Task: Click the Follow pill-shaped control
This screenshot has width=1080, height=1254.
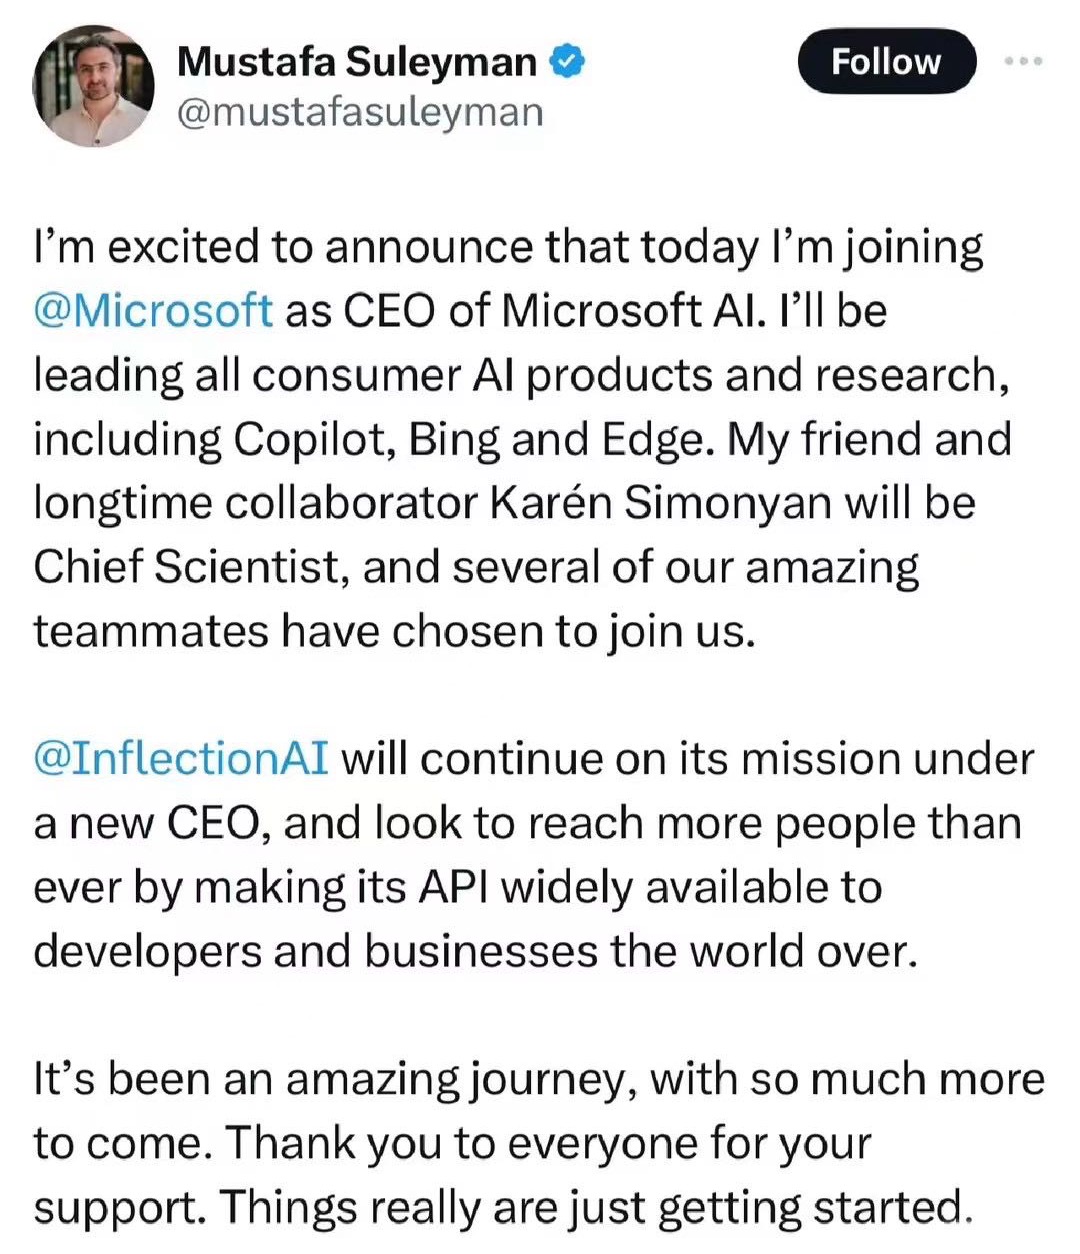Action: tap(886, 61)
